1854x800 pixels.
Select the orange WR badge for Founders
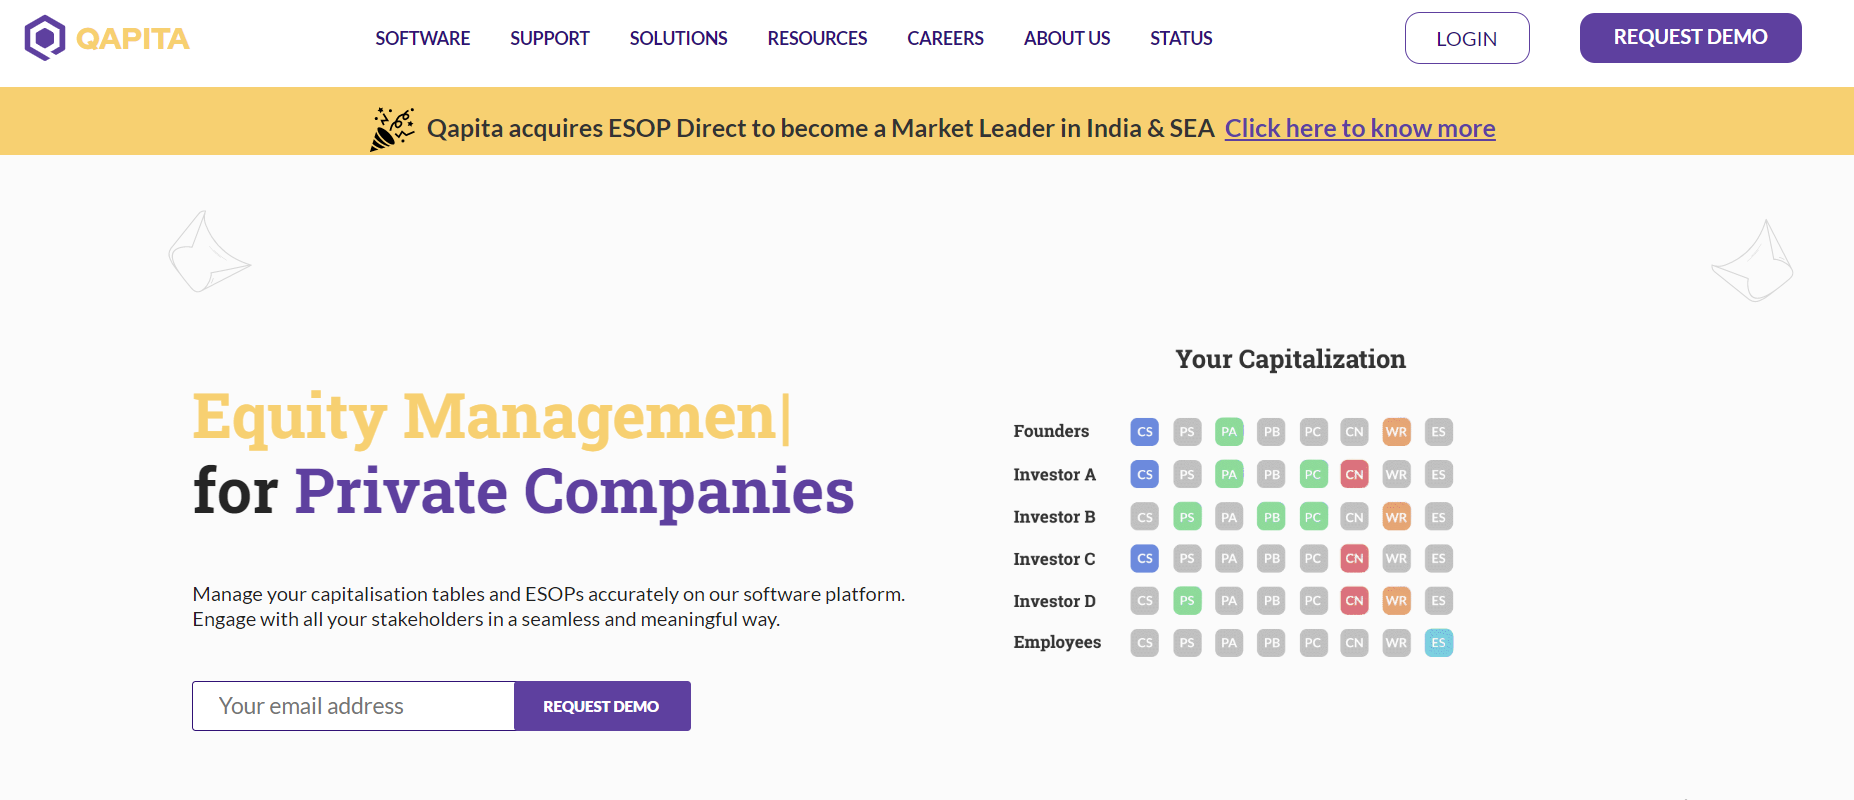click(x=1396, y=432)
